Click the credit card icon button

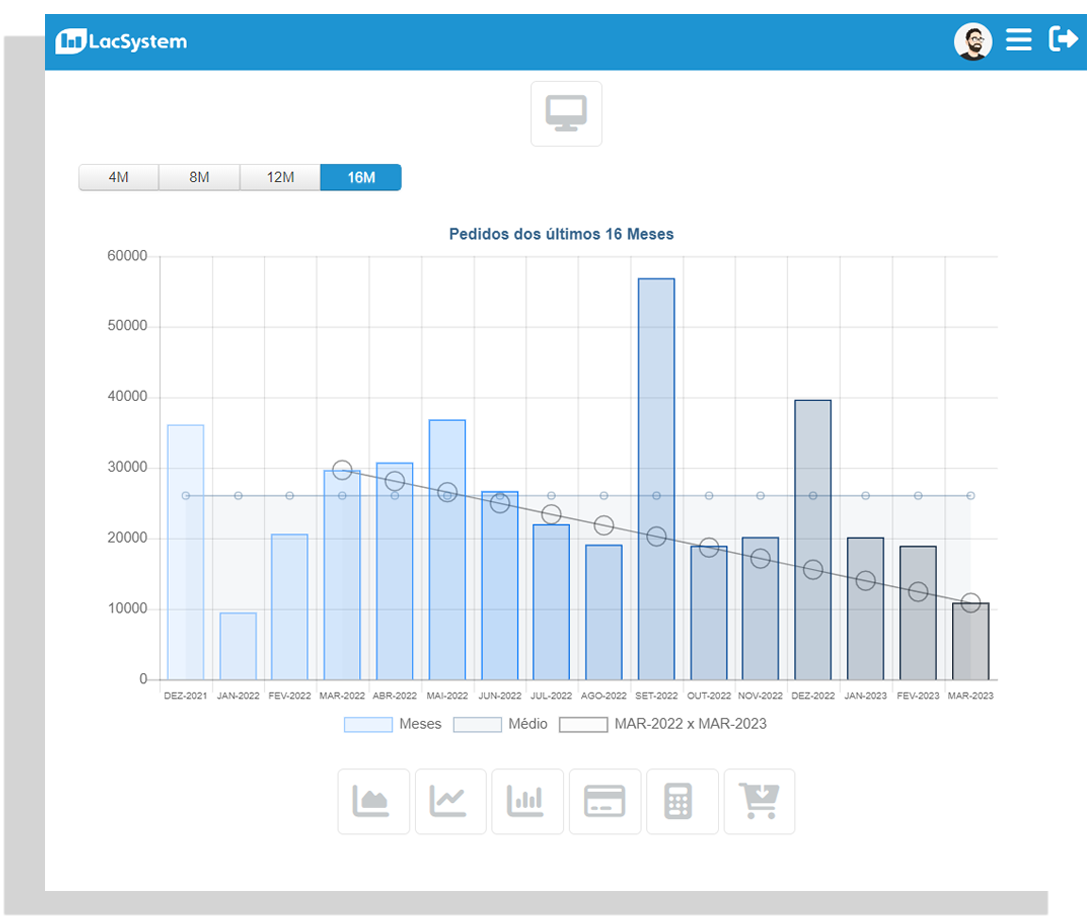click(x=604, y=801)
